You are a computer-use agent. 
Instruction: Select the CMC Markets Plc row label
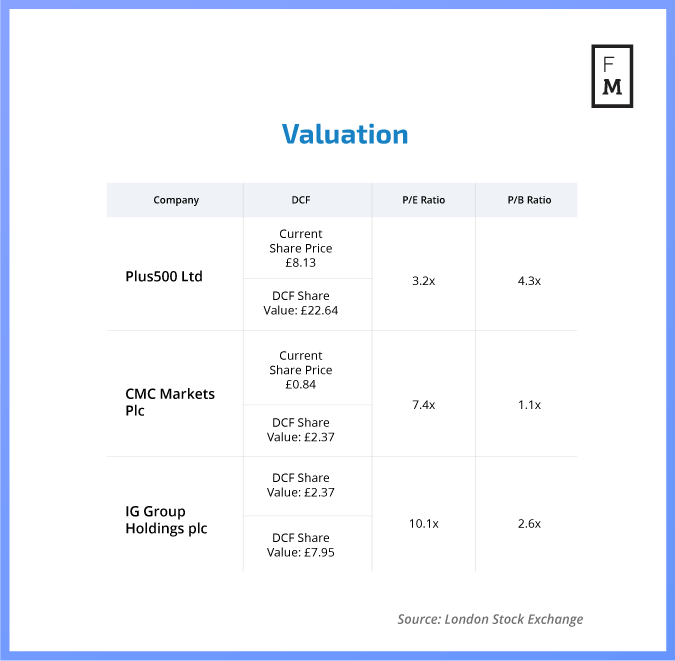169,402
